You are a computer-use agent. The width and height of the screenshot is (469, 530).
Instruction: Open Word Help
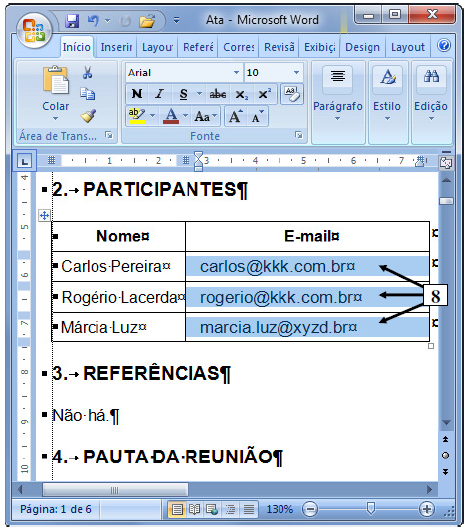click(x=443, y=45)
